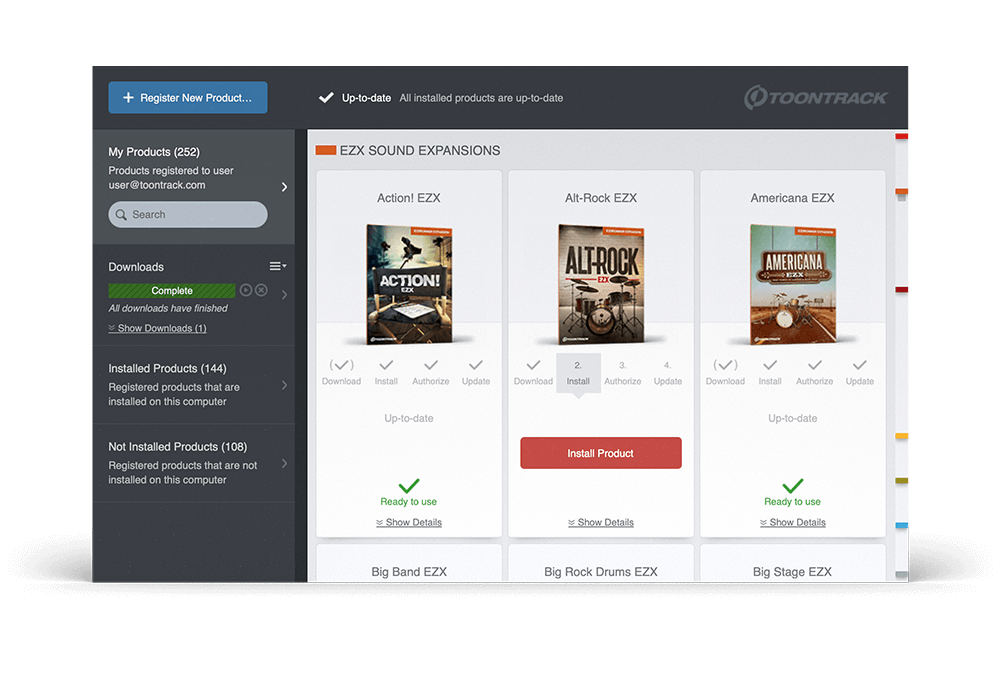Viewport: 1000px width, 681px height.
Task: Click the green Ready checkmark under Americana EZX
Action: point(792,486)
